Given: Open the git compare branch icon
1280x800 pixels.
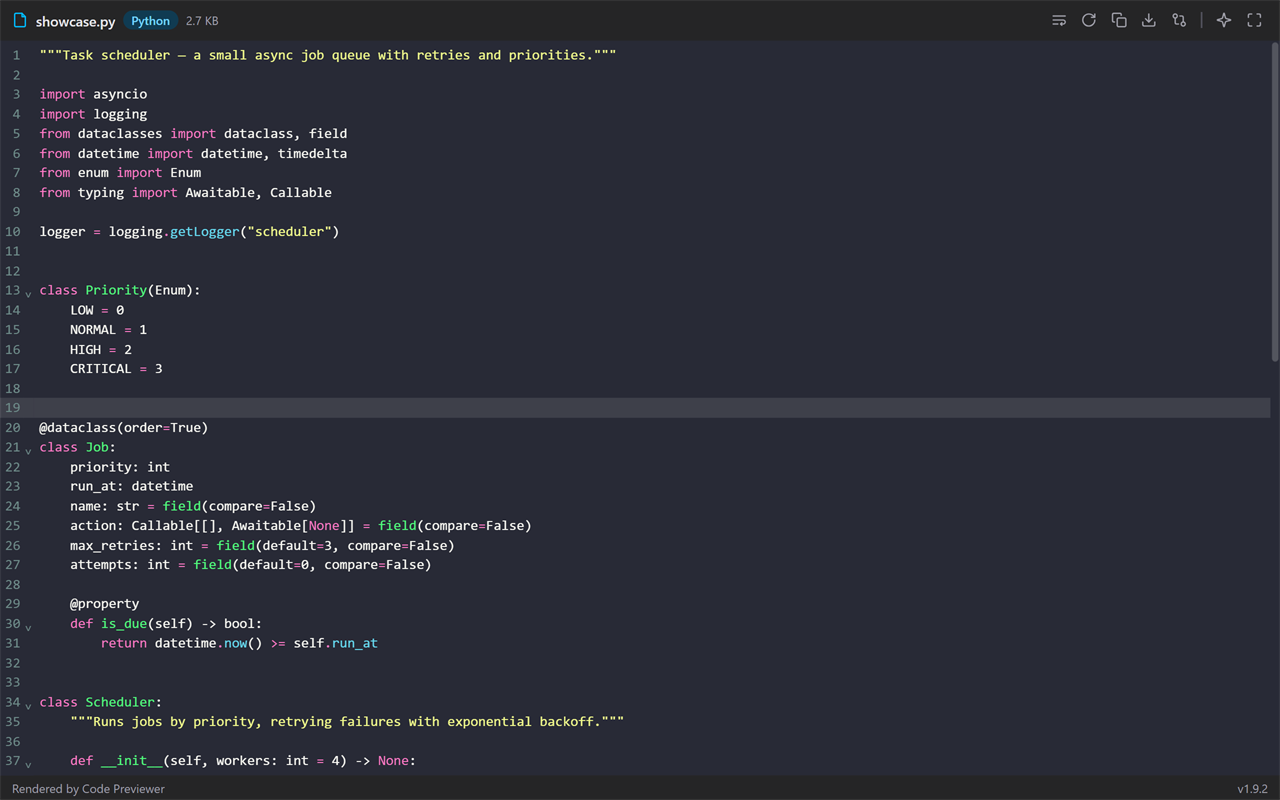Looking at the screenshot, I should (1179, 20).
